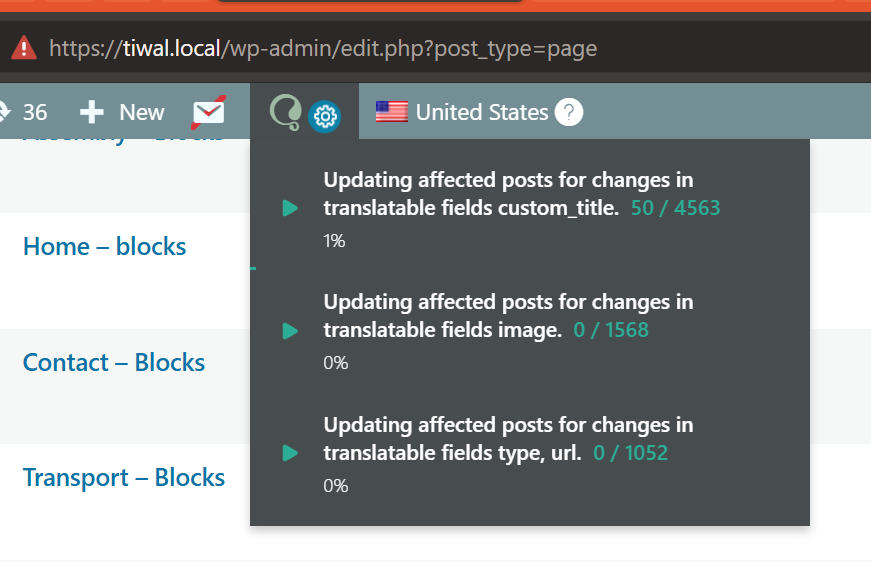
Task: Click the 1% progress indicator
Action: [x=334, y=241]
